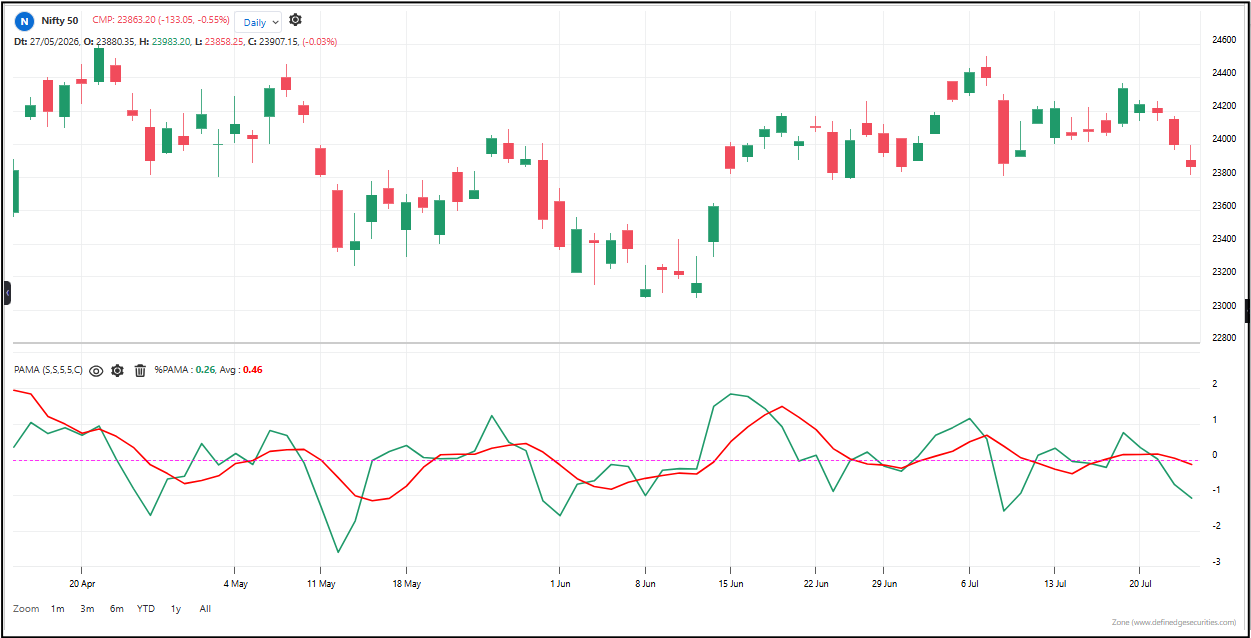
Task: Open Zone definedgesecurities.com credit link
Action: 1173,622
